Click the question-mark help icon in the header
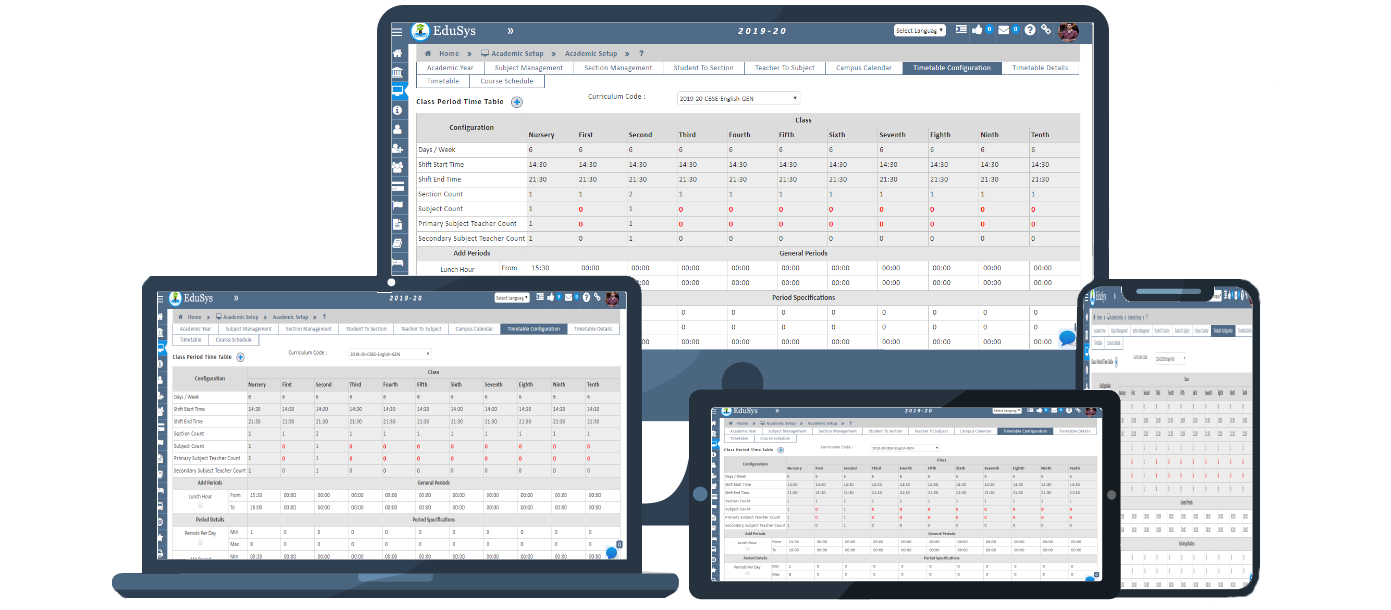The image size is (1391, 610). click(1030, 30)
